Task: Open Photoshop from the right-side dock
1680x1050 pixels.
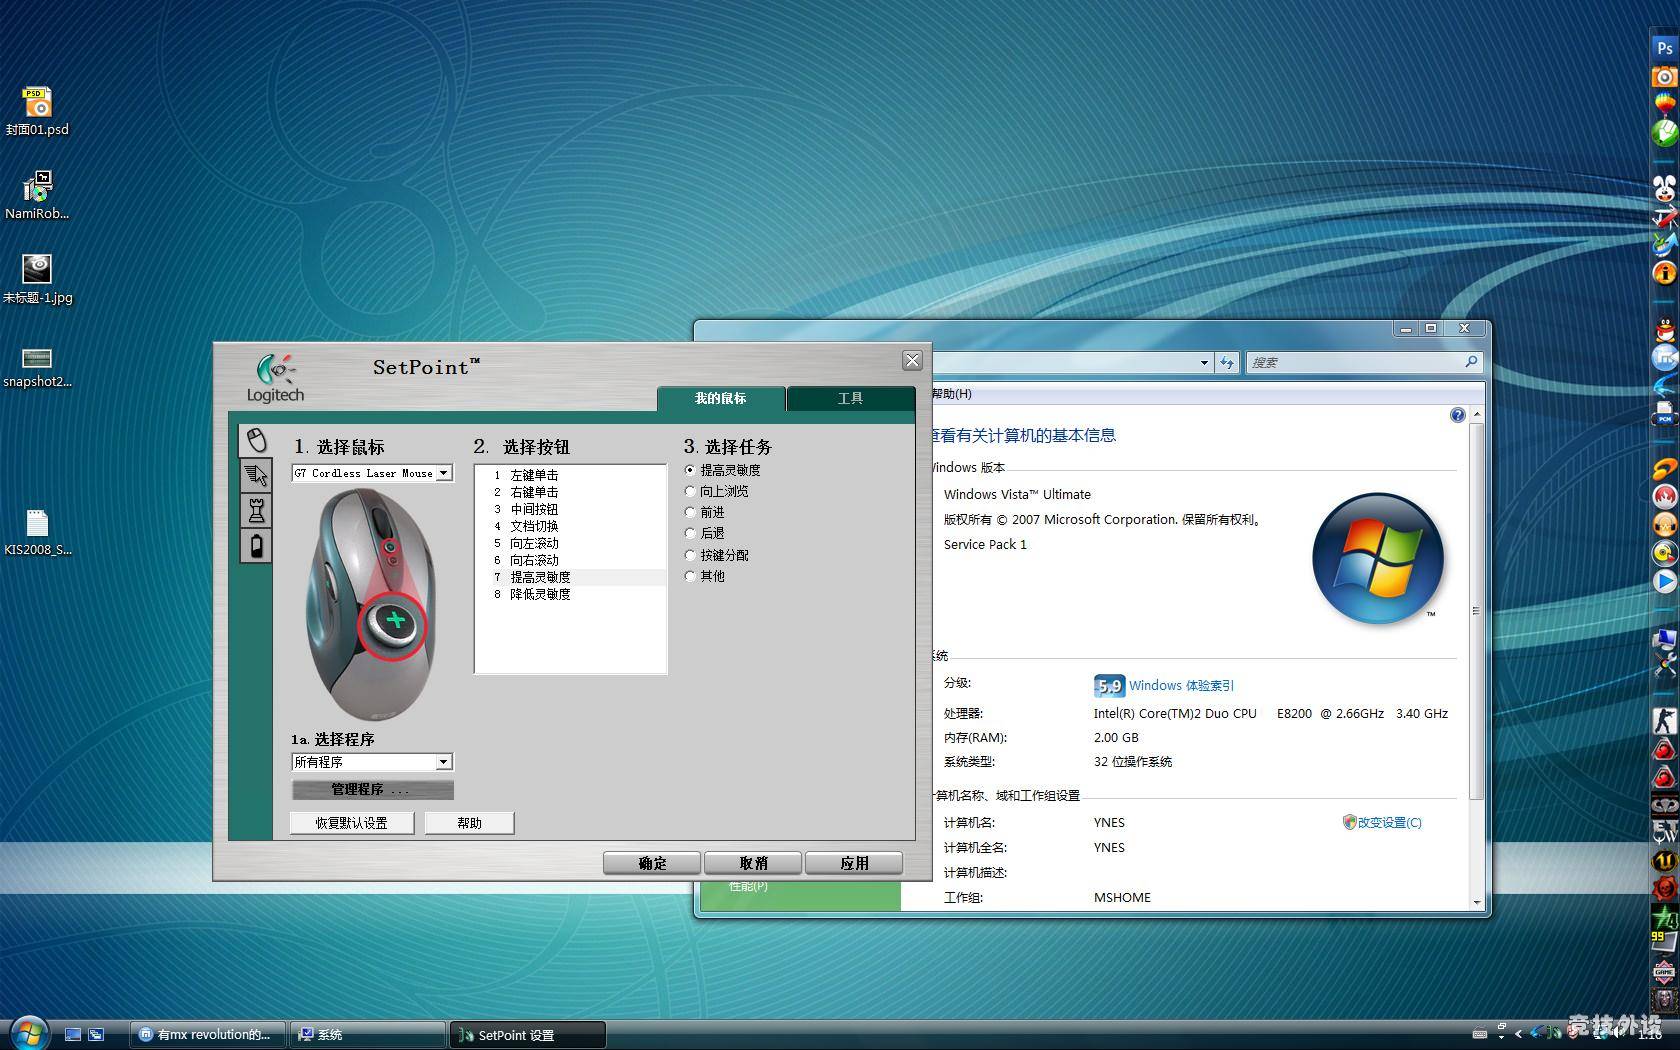Action: 1664,47
